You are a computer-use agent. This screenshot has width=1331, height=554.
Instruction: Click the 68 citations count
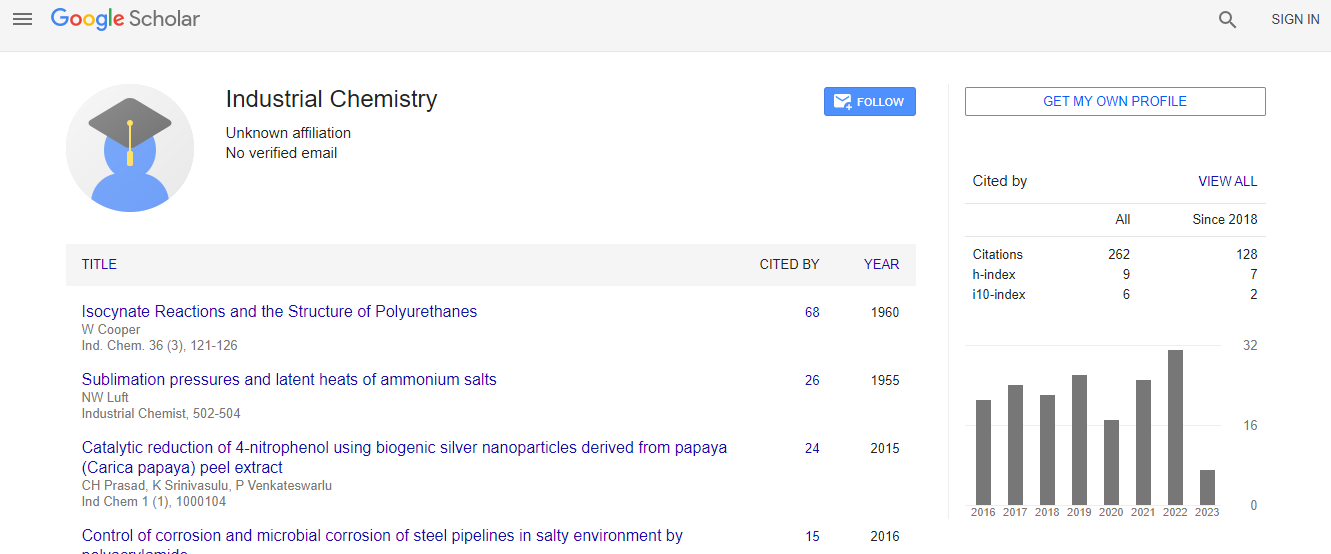coord(812,312)
